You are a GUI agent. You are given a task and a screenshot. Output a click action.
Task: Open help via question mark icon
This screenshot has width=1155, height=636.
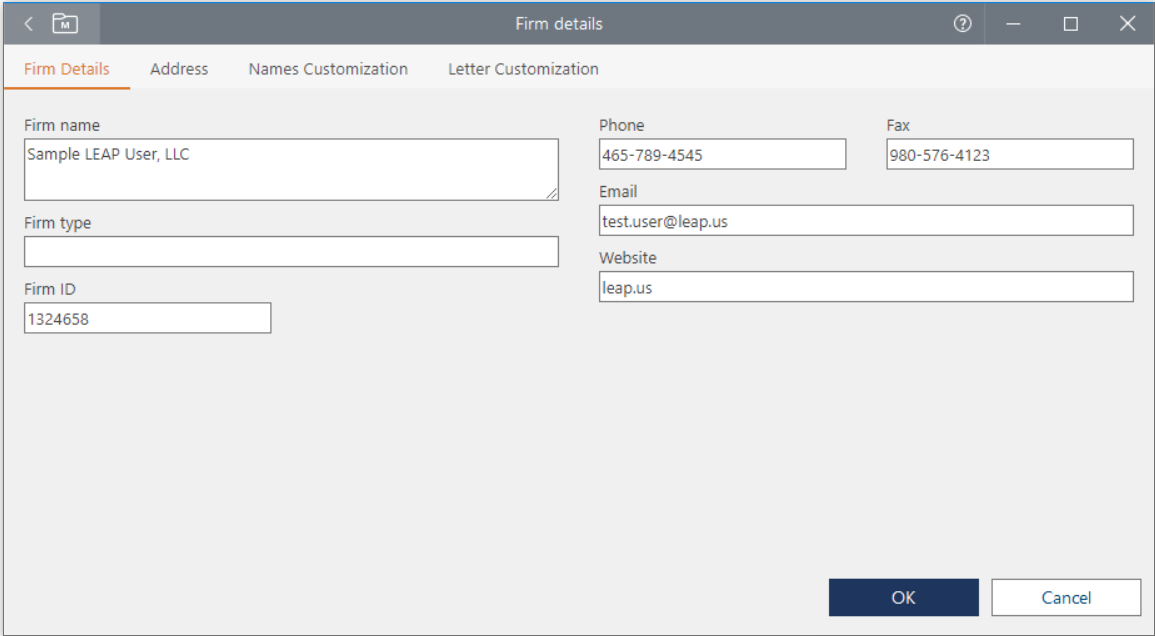click(x=962, y=24)
